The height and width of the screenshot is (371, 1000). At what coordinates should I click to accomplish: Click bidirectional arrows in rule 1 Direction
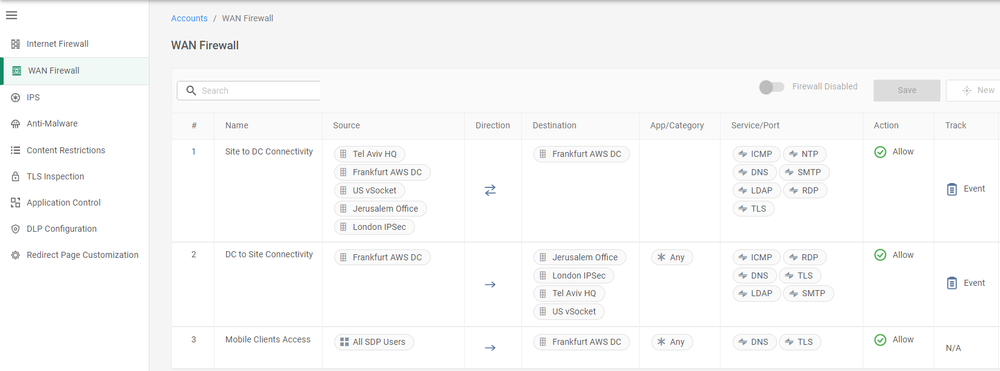[x=490, y=190]
